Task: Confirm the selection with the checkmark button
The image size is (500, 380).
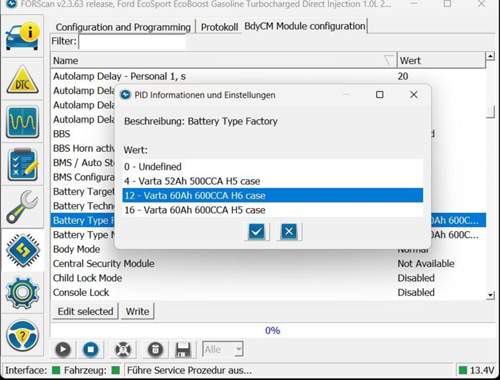Action: 256,231
